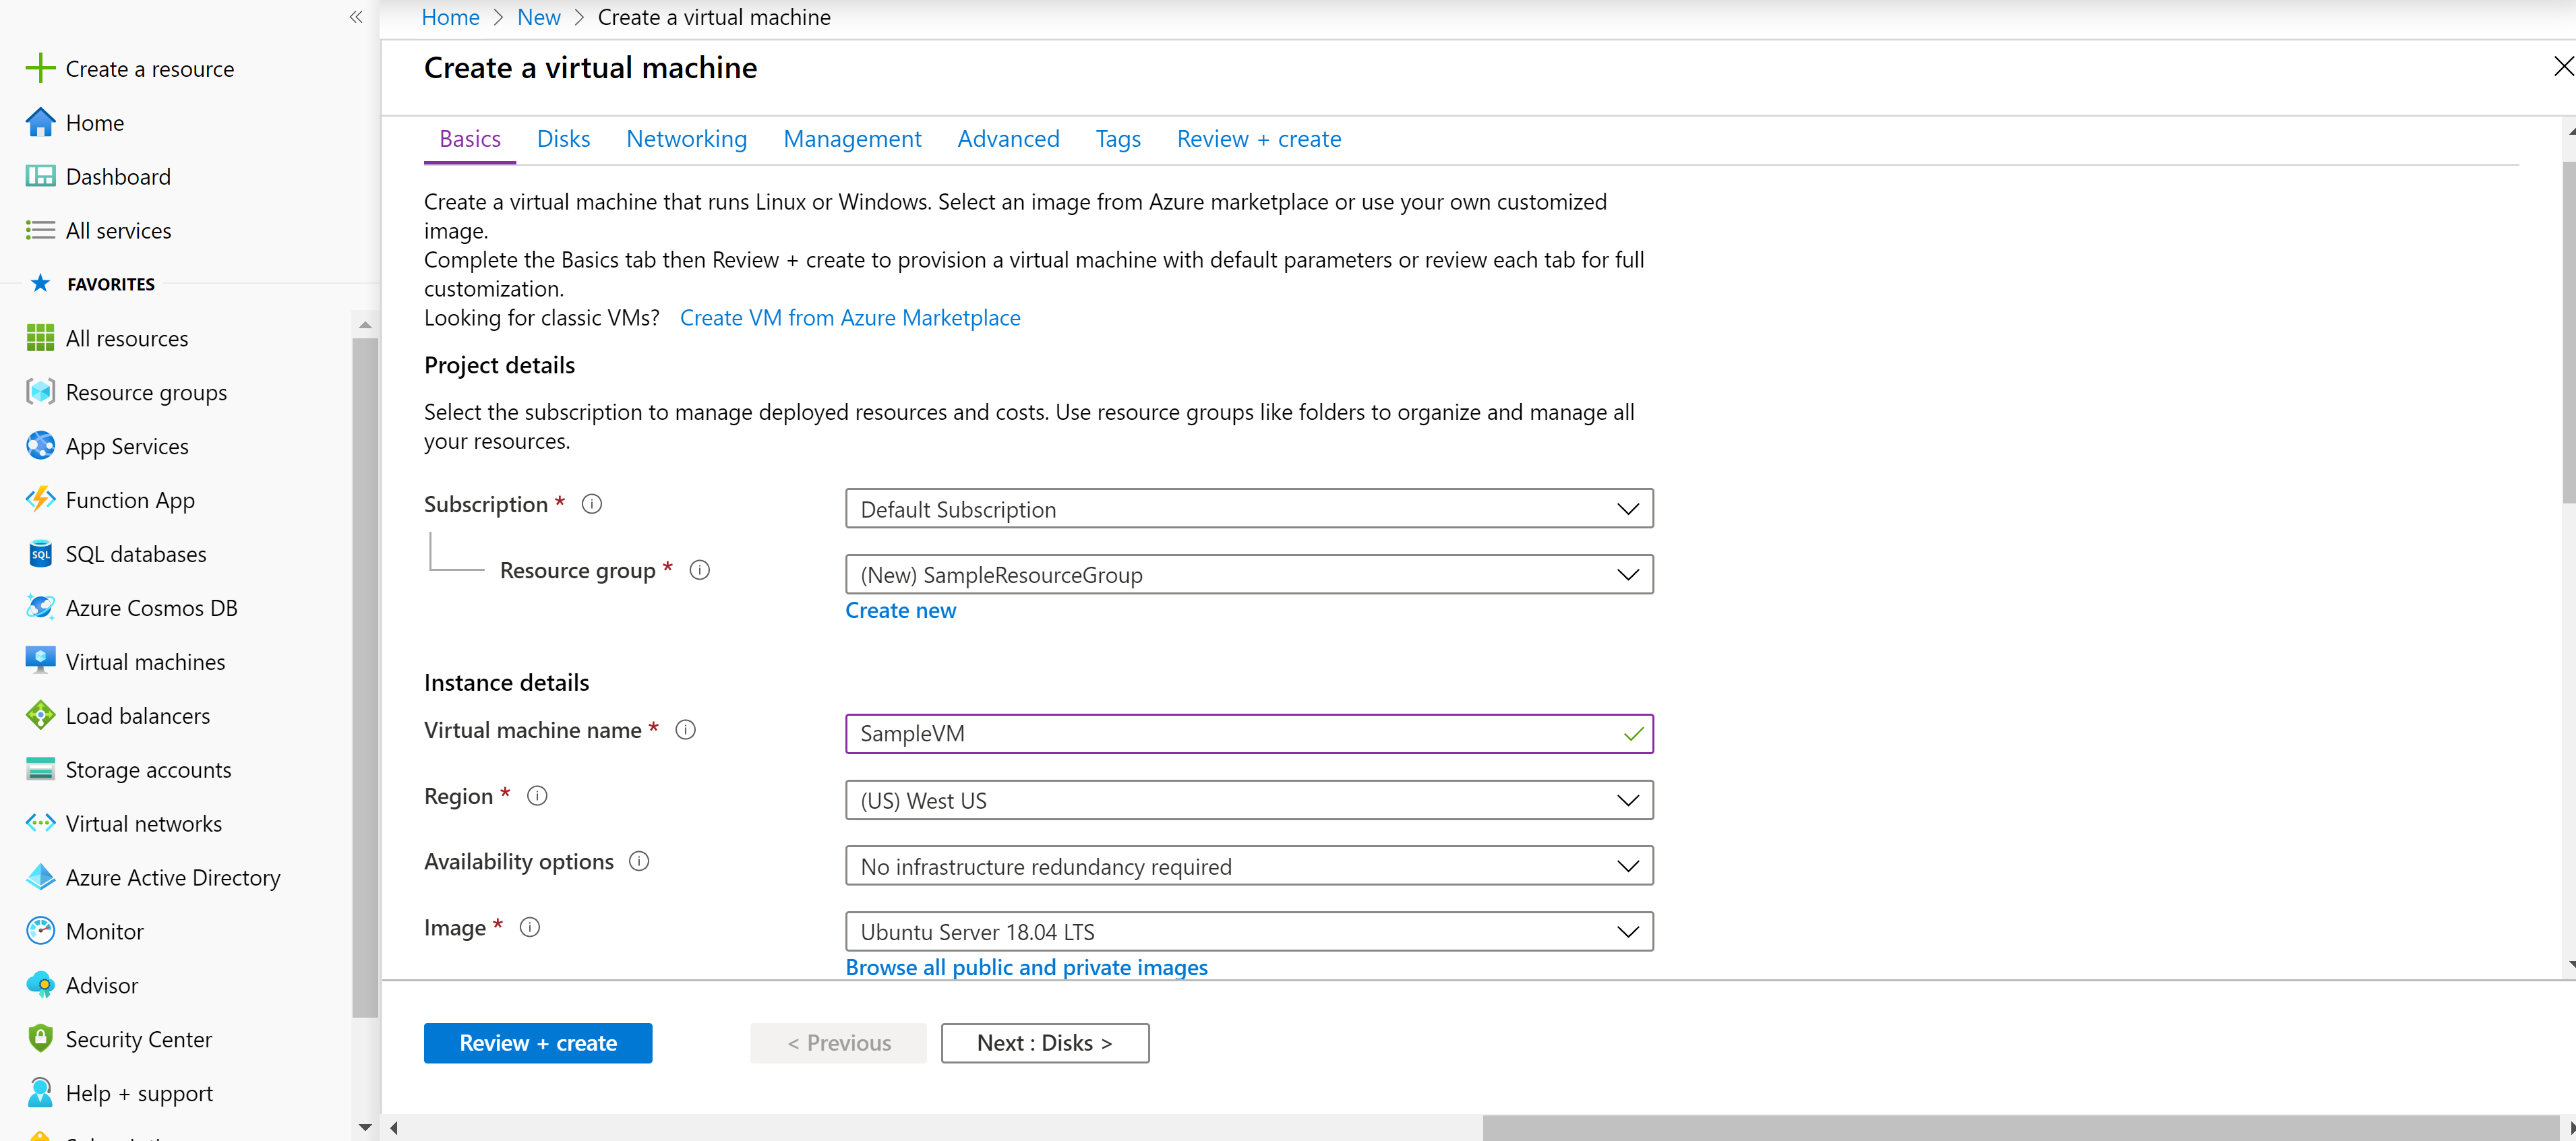Switch to the Disks tab
Viewport: 2576px width, 1141px height.
click(563, 139)
